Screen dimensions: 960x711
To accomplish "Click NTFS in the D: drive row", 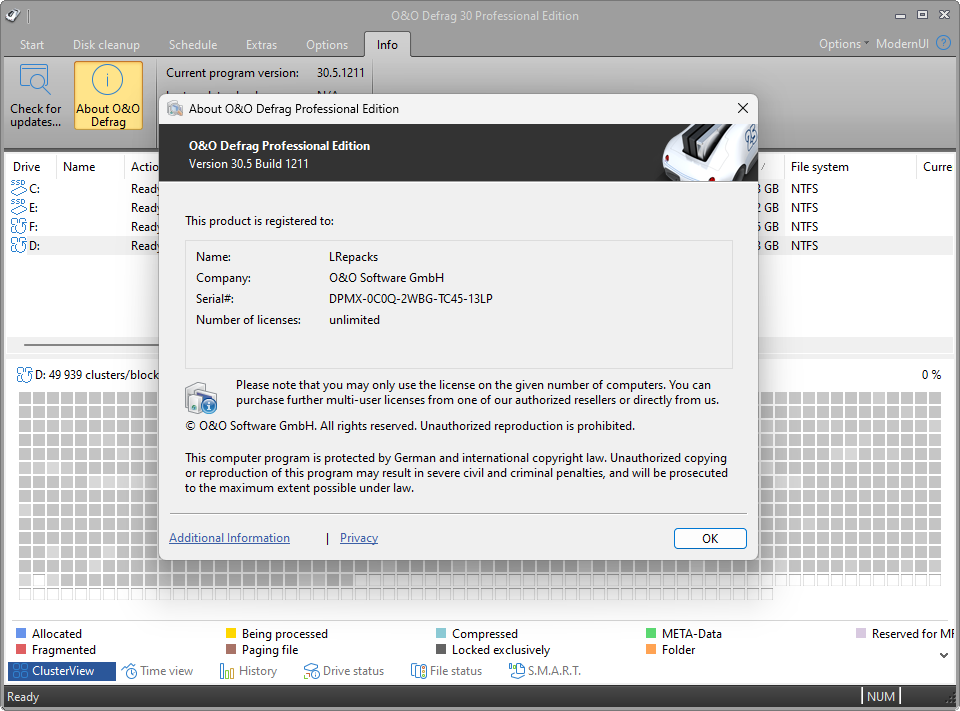I will pos(804,245).
